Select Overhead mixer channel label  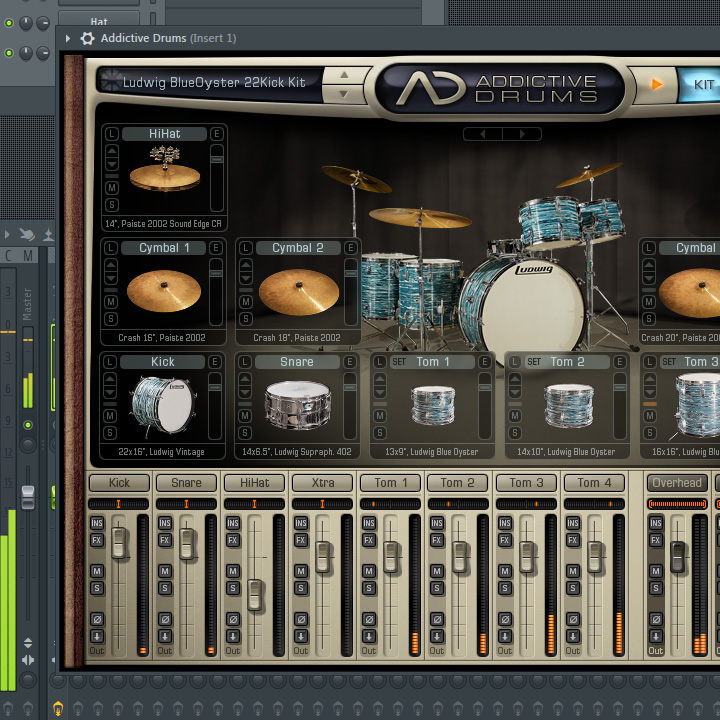[677, 483]
